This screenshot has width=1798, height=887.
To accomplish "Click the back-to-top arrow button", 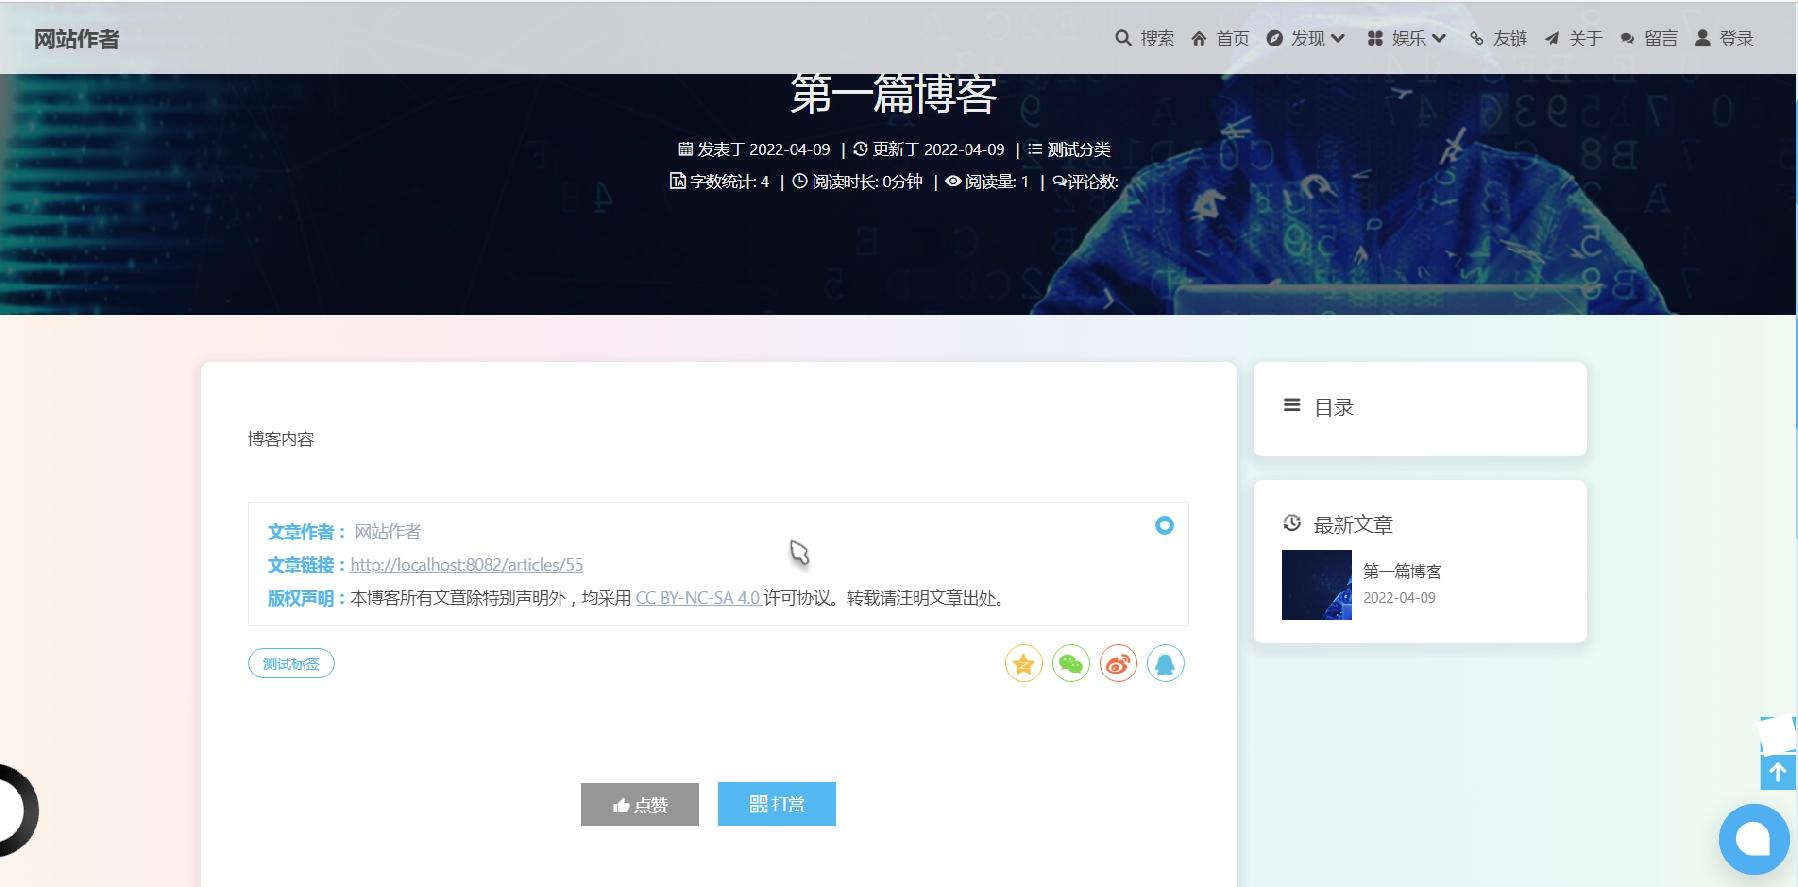I will point(1778,772).
